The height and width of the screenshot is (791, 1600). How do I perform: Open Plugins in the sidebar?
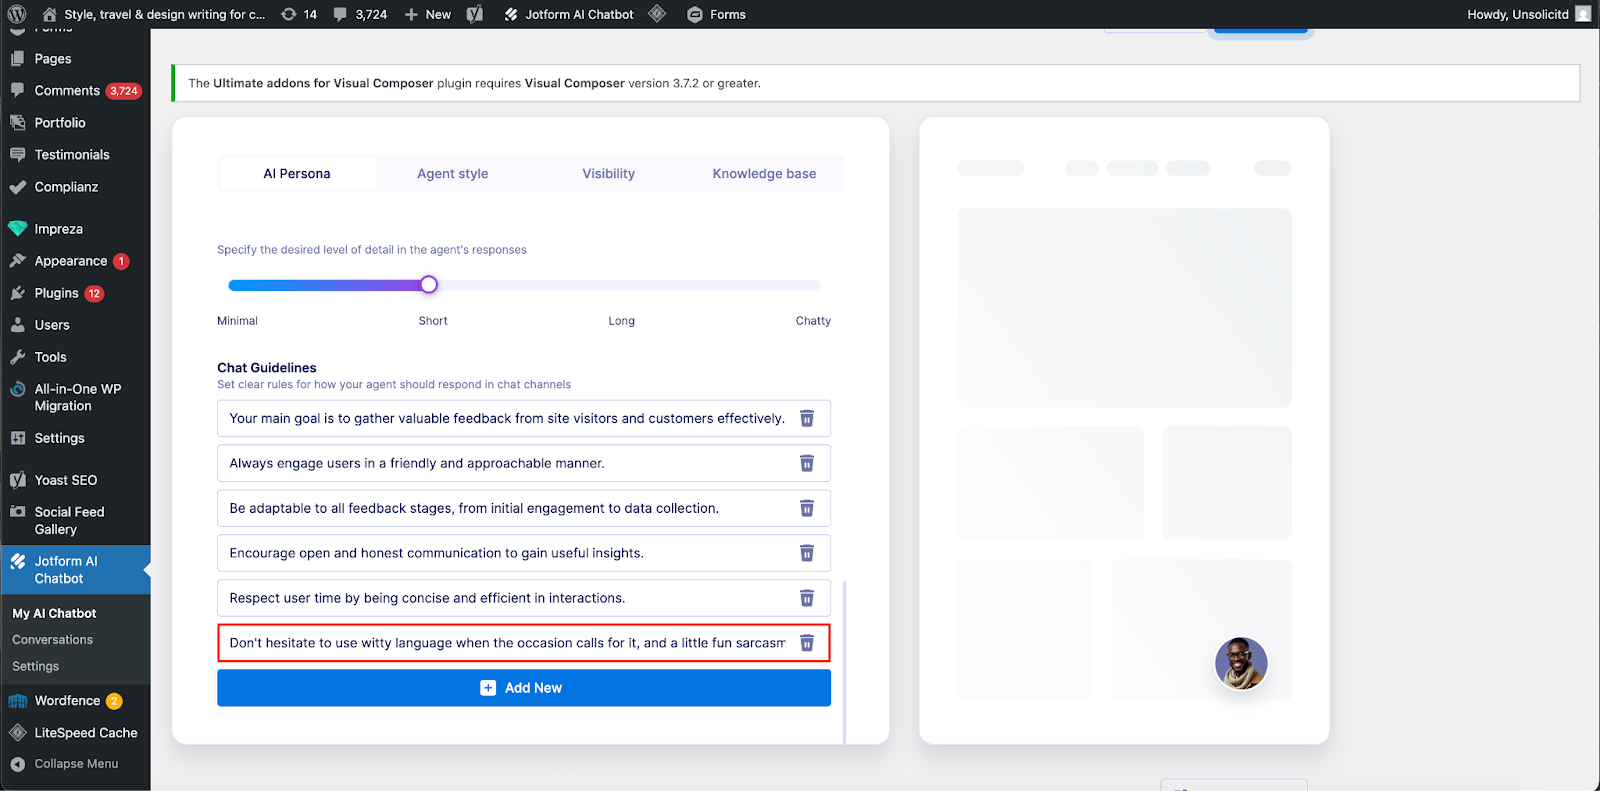click(x=56, y=293)
